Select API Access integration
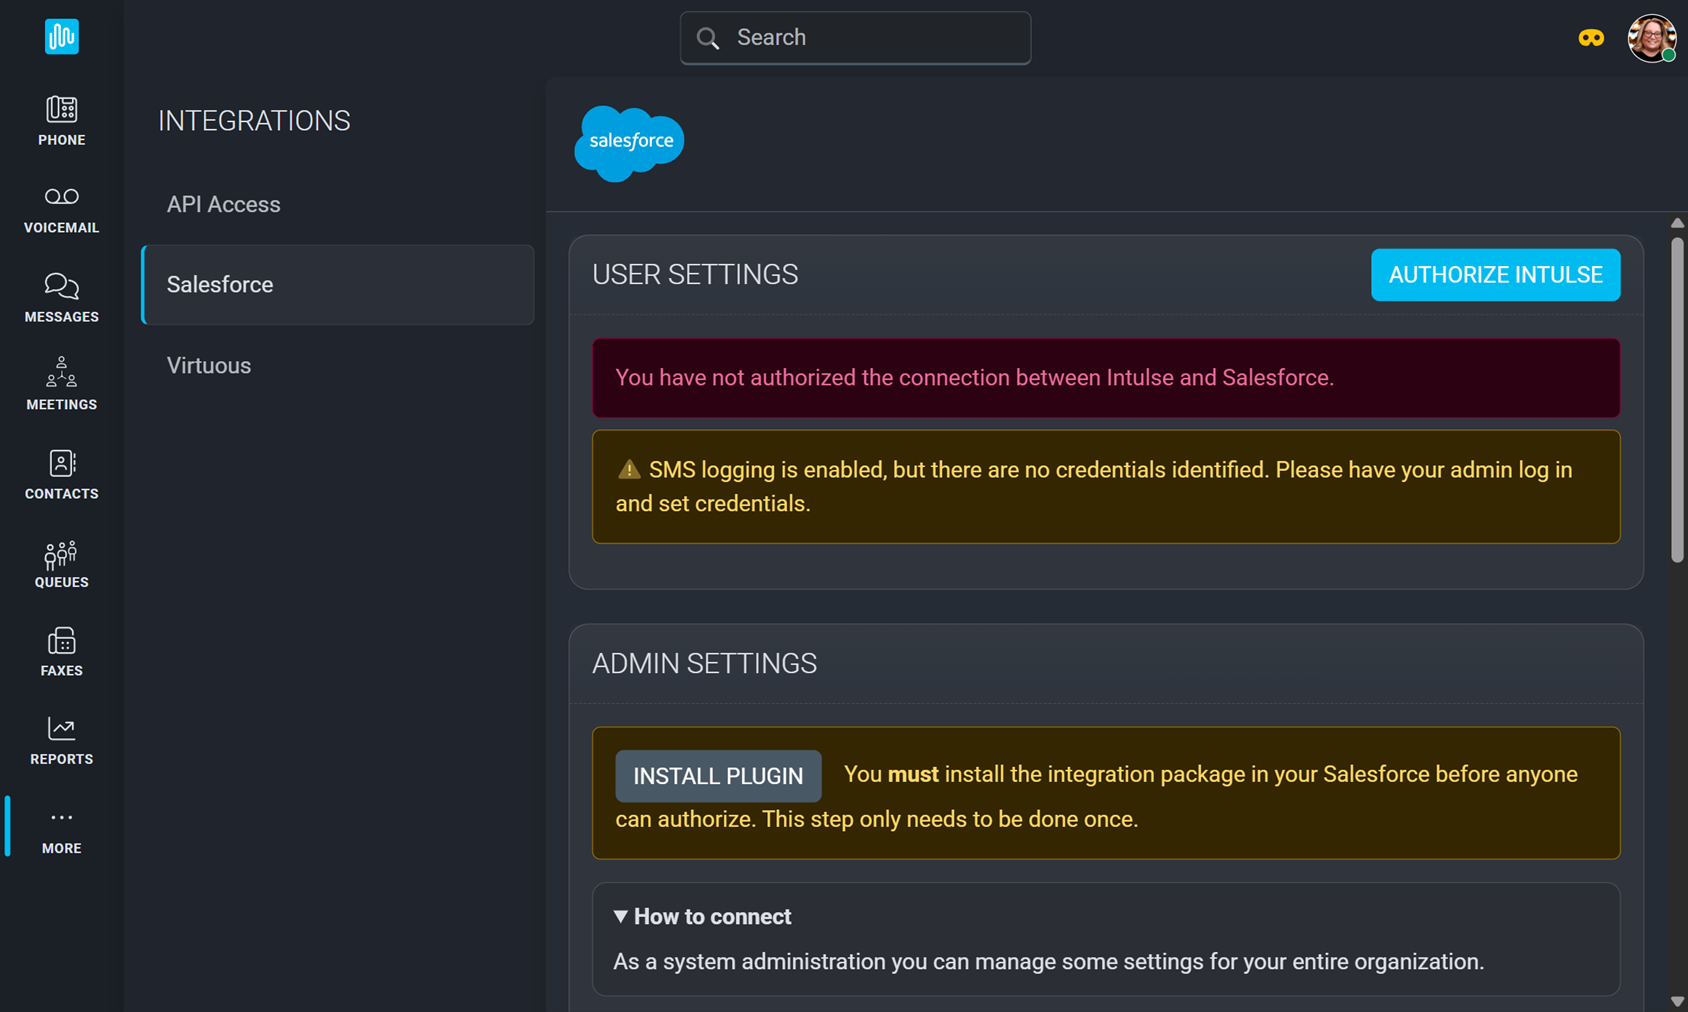Viewport: 1688px width, 1012px height. point(338,204)
